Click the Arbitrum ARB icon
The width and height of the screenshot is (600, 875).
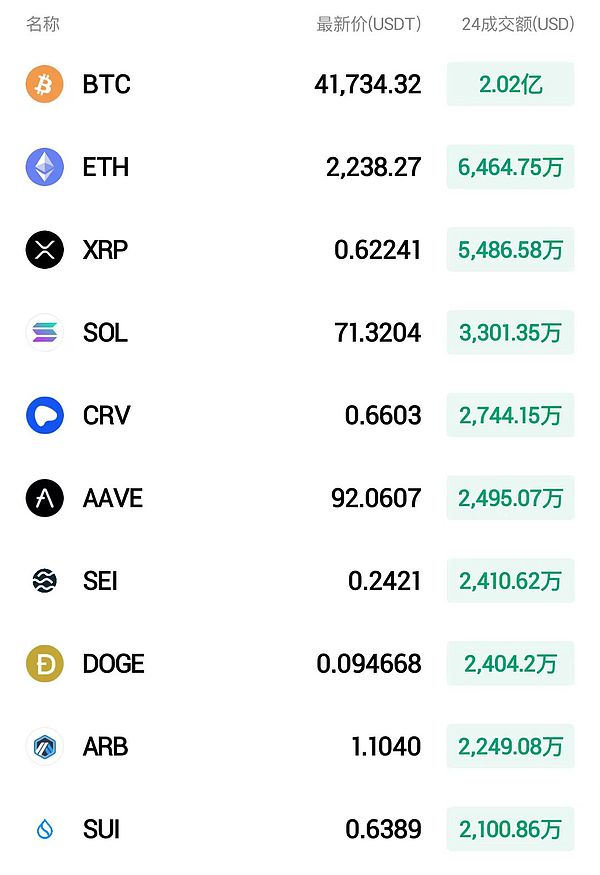(44, 746)
